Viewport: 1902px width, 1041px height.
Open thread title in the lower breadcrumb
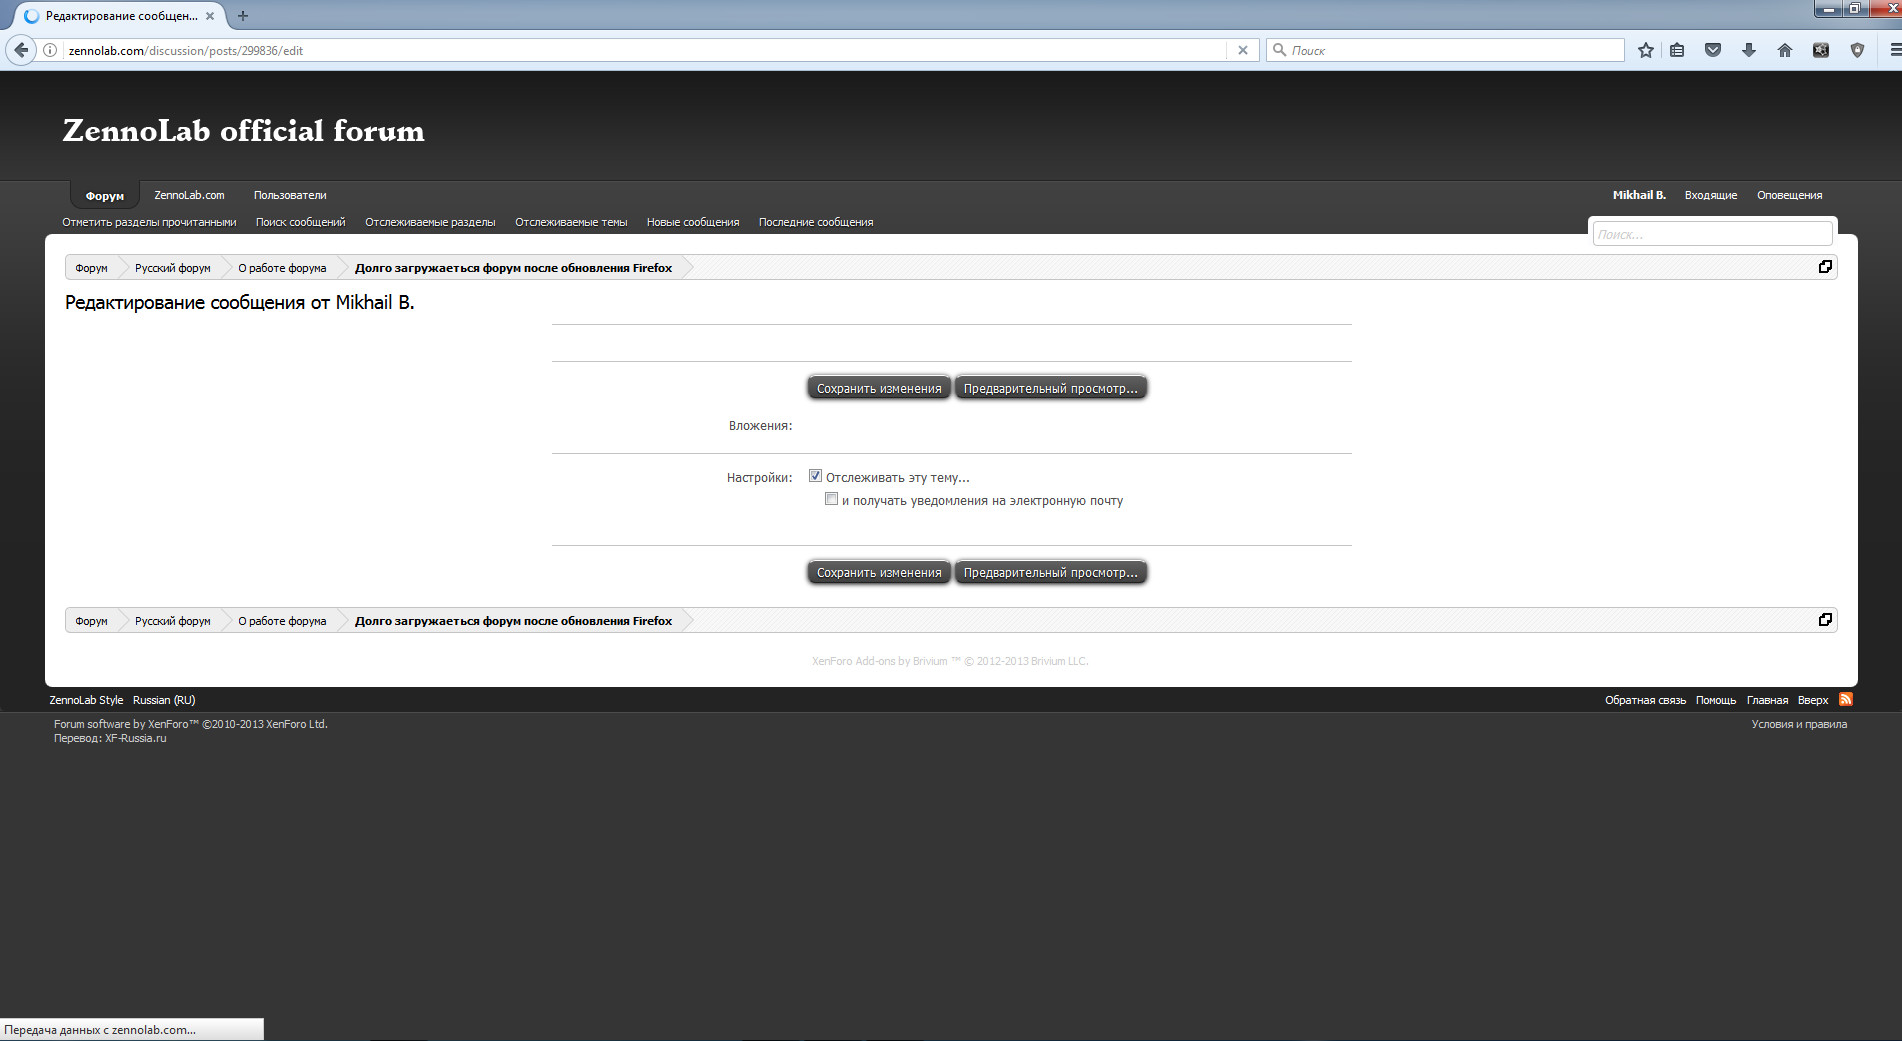click(513, 621)
